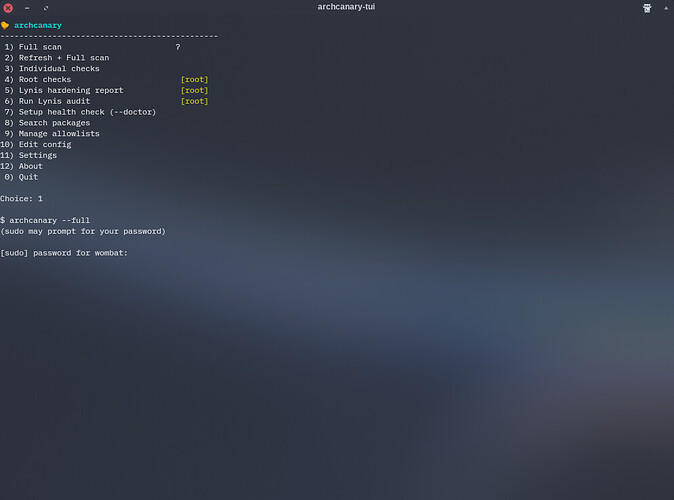Close the archcanary-tui window

(8, 8)
